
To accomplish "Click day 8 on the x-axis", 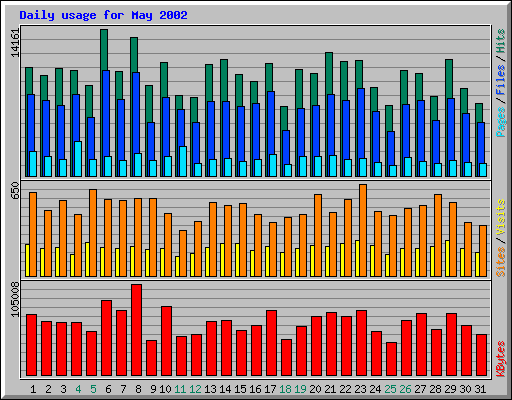I will tap(138, 389).
